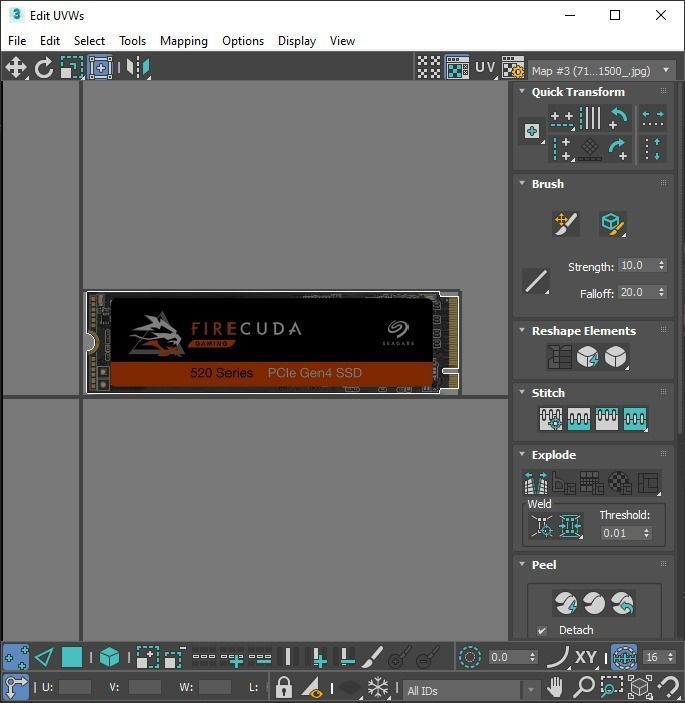Click Space Horizontally icon
This screenshot has width=685, height=703.
click(x=653, y=118)
